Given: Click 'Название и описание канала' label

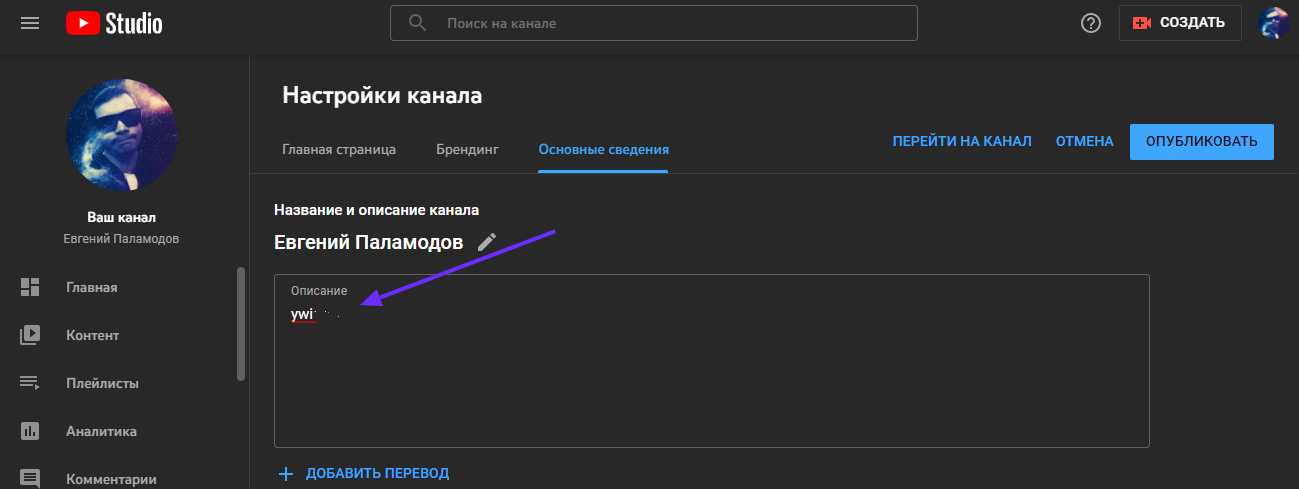Looking at the screenshot, I should 376,210.
